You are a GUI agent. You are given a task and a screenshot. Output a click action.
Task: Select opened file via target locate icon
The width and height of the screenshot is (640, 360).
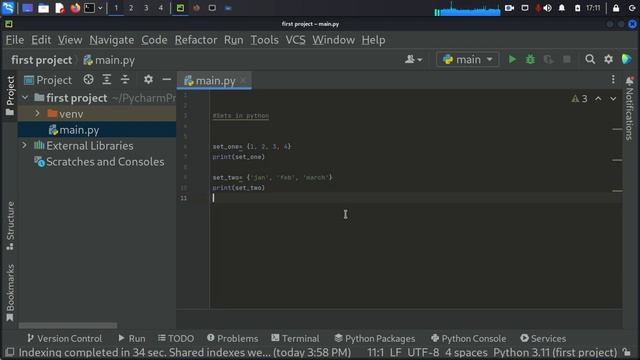88,80
